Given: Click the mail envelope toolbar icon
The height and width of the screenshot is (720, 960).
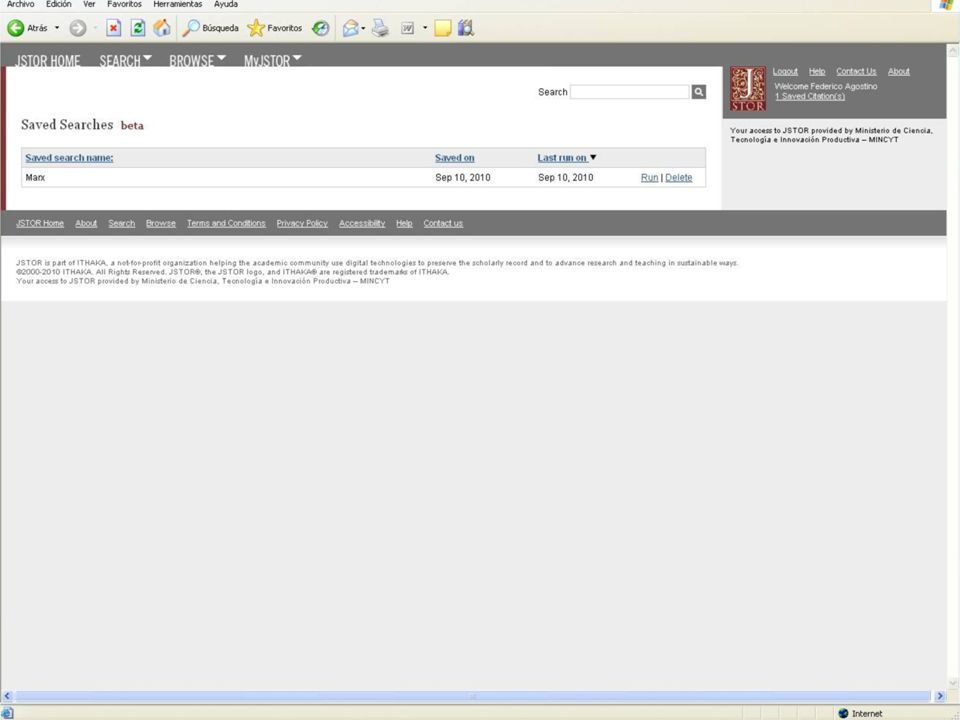Looking at the screenshot, I should [x=350, y=28].
